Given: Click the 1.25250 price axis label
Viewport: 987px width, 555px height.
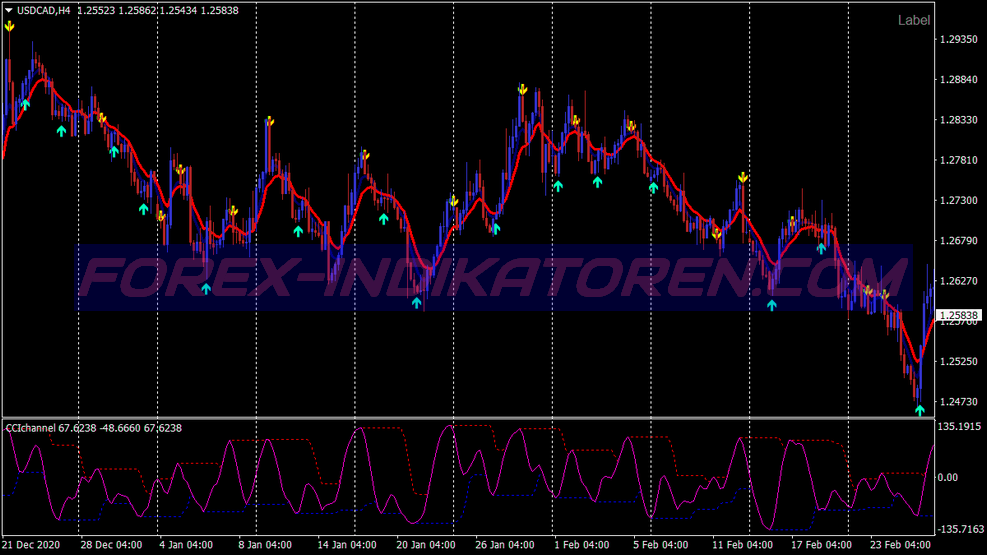Looking at the screenshot, I should point(958,362).
